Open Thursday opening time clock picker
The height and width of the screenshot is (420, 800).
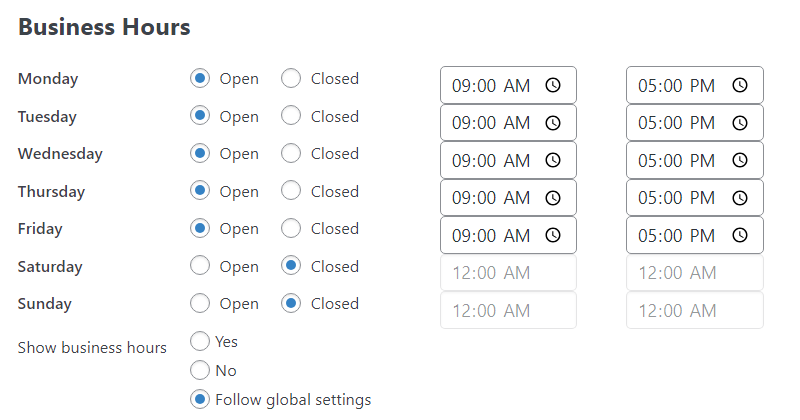553,198
